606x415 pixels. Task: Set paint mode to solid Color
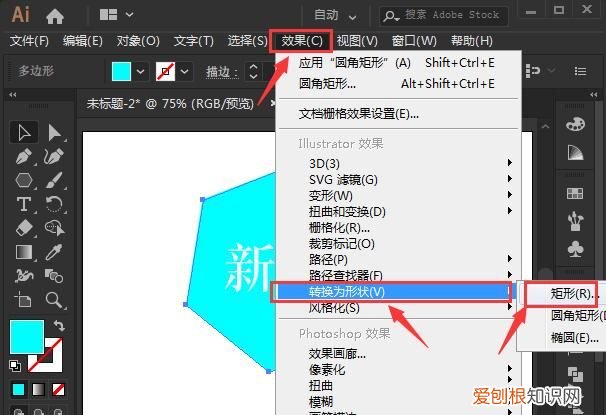pos(18,389)
